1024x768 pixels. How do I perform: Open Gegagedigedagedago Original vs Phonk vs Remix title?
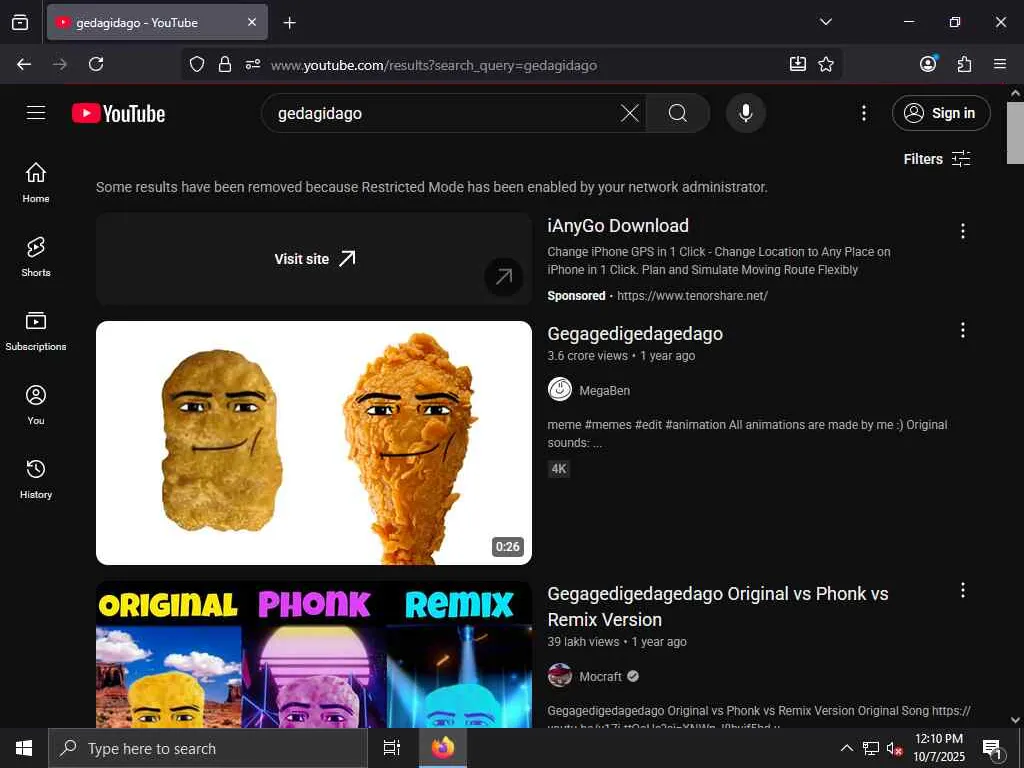(x=718, y=607)
